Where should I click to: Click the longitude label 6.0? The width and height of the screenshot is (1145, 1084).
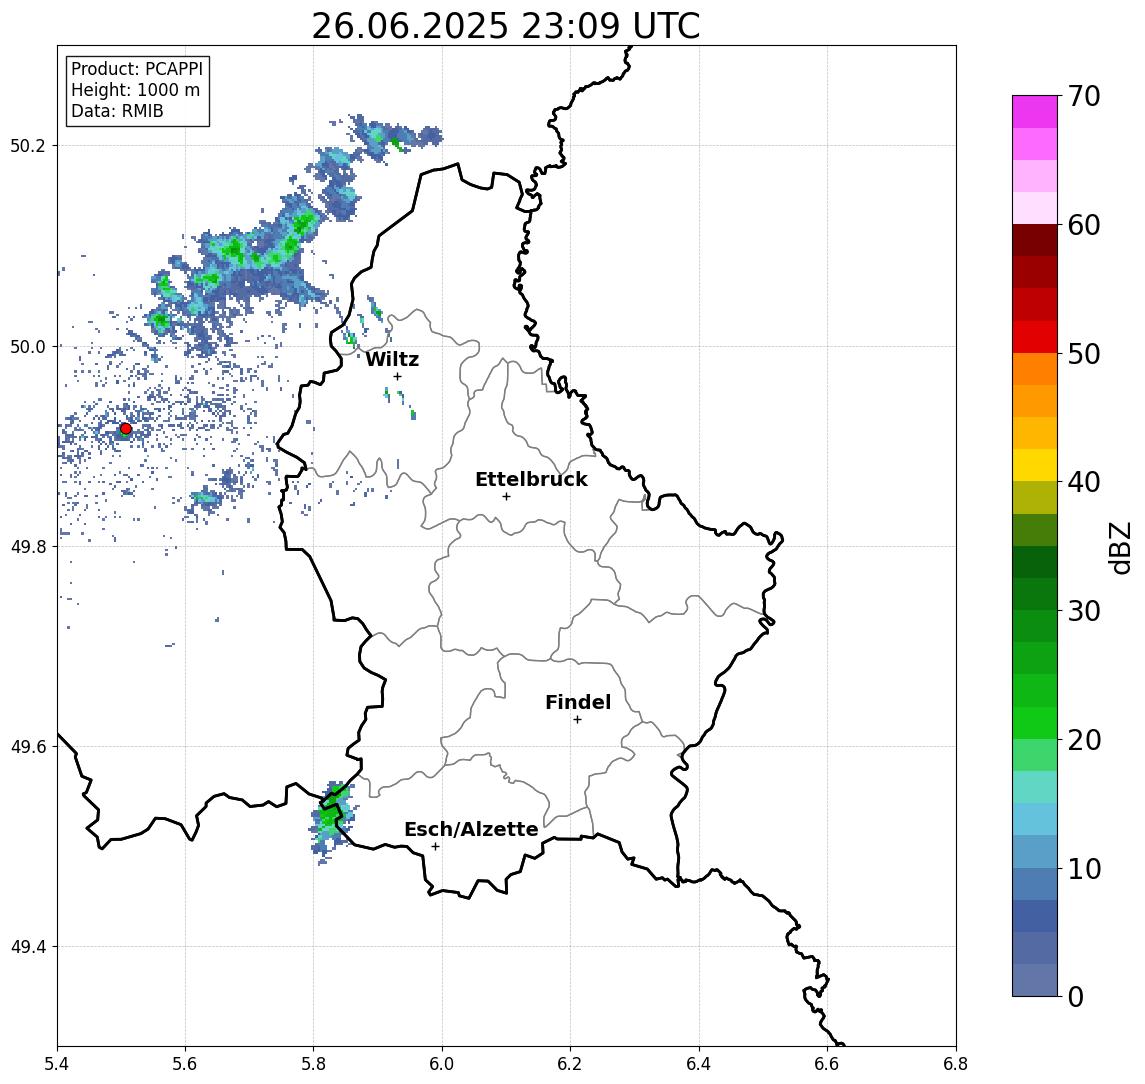tap(442, 1064)
